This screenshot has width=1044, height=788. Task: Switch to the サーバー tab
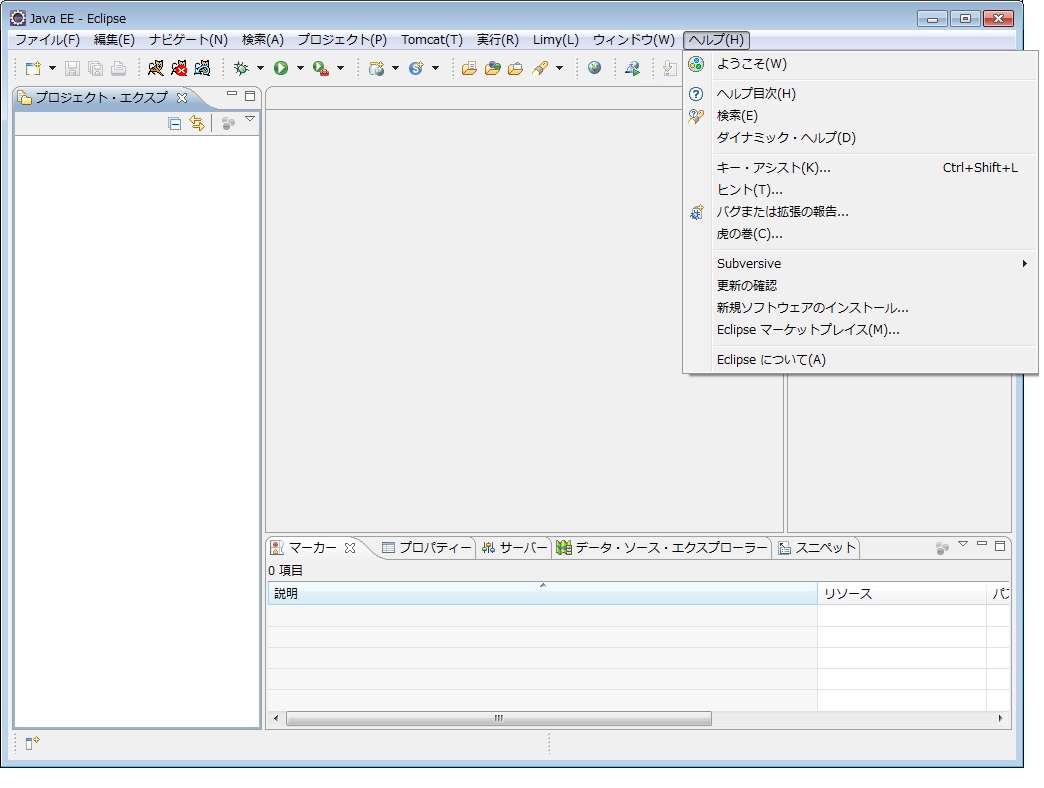click(515, 548)
